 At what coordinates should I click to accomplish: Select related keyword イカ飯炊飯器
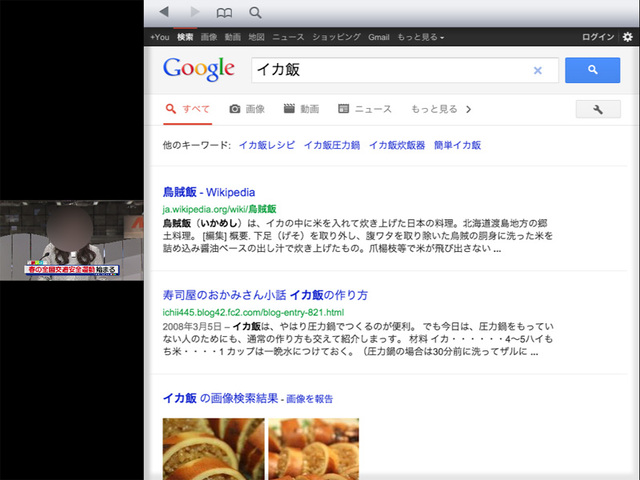pyautogui.click(x=397, y=145)
